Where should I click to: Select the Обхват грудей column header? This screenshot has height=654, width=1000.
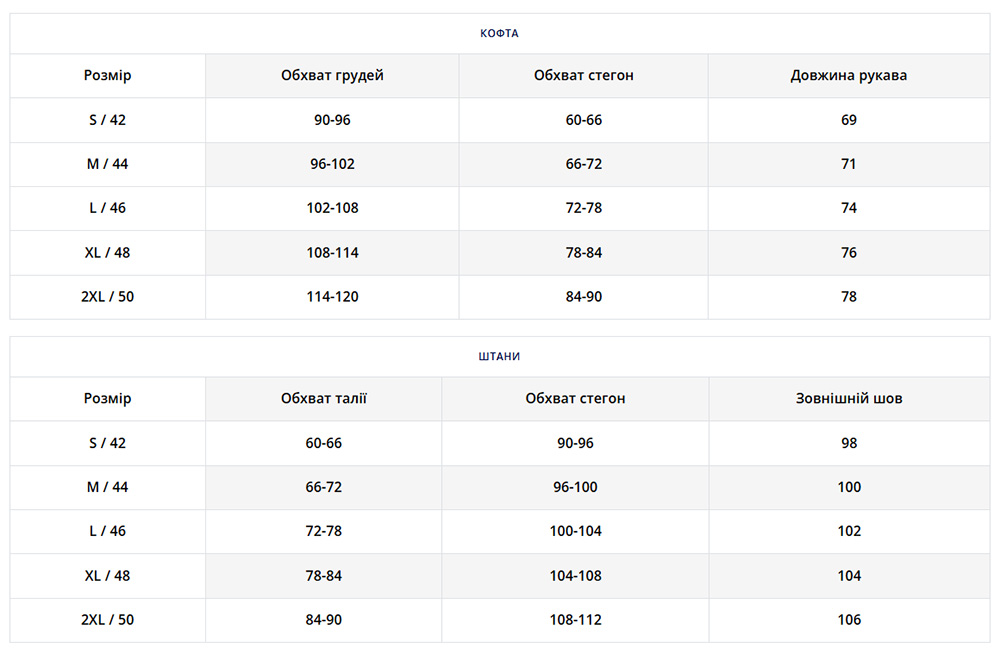point(332,75)
